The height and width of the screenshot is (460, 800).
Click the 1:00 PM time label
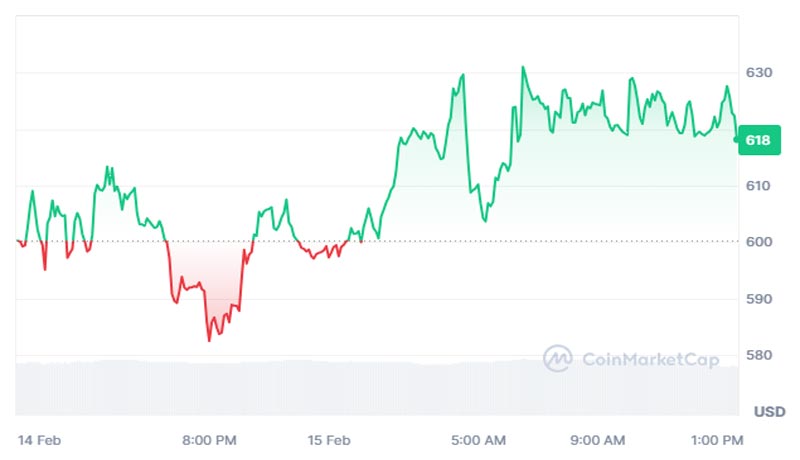(718, 440)
